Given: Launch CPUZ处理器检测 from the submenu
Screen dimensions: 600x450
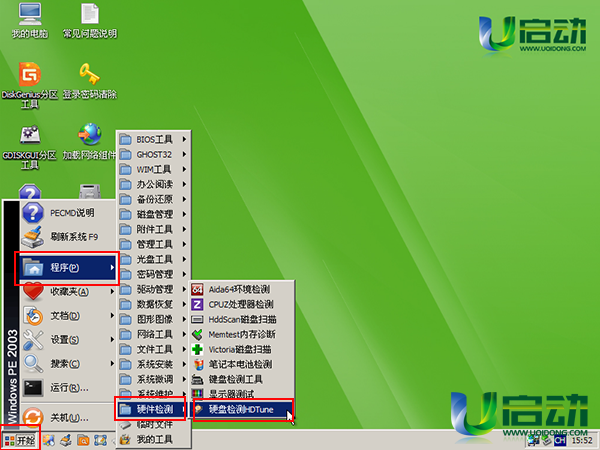Looking at the screenshot, I should tap(242, 304).
